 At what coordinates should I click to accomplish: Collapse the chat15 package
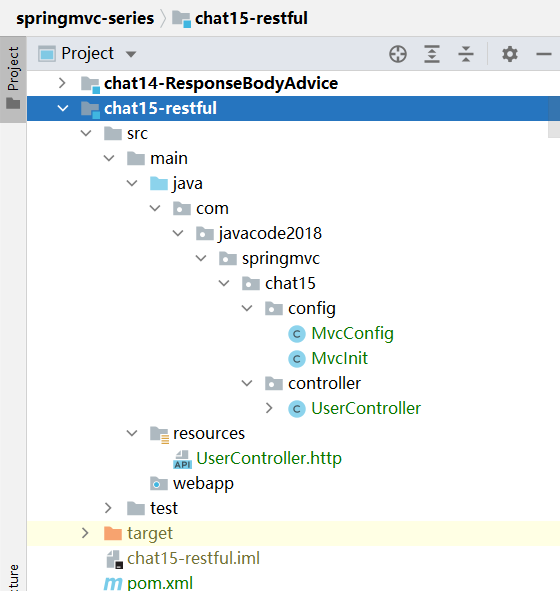(x=224, y=283)
